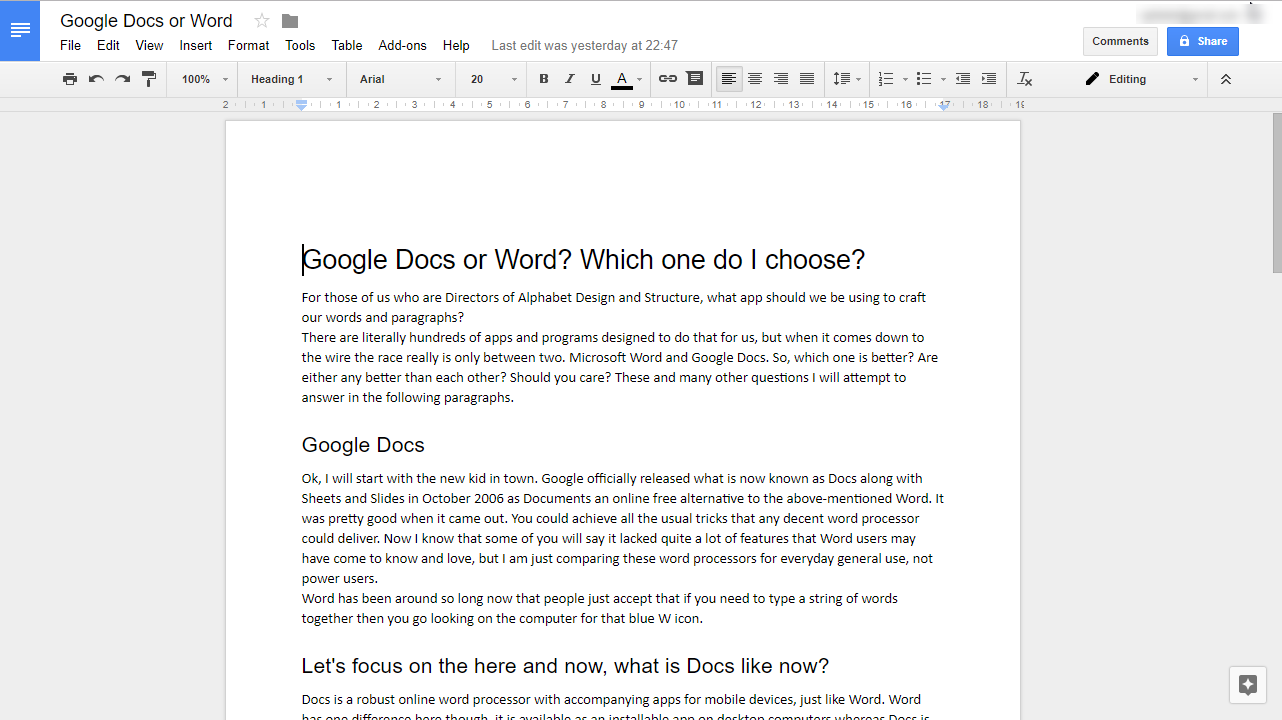Expand the bulleted list style arrow
1282x720 pixels.
click(943, 79)
